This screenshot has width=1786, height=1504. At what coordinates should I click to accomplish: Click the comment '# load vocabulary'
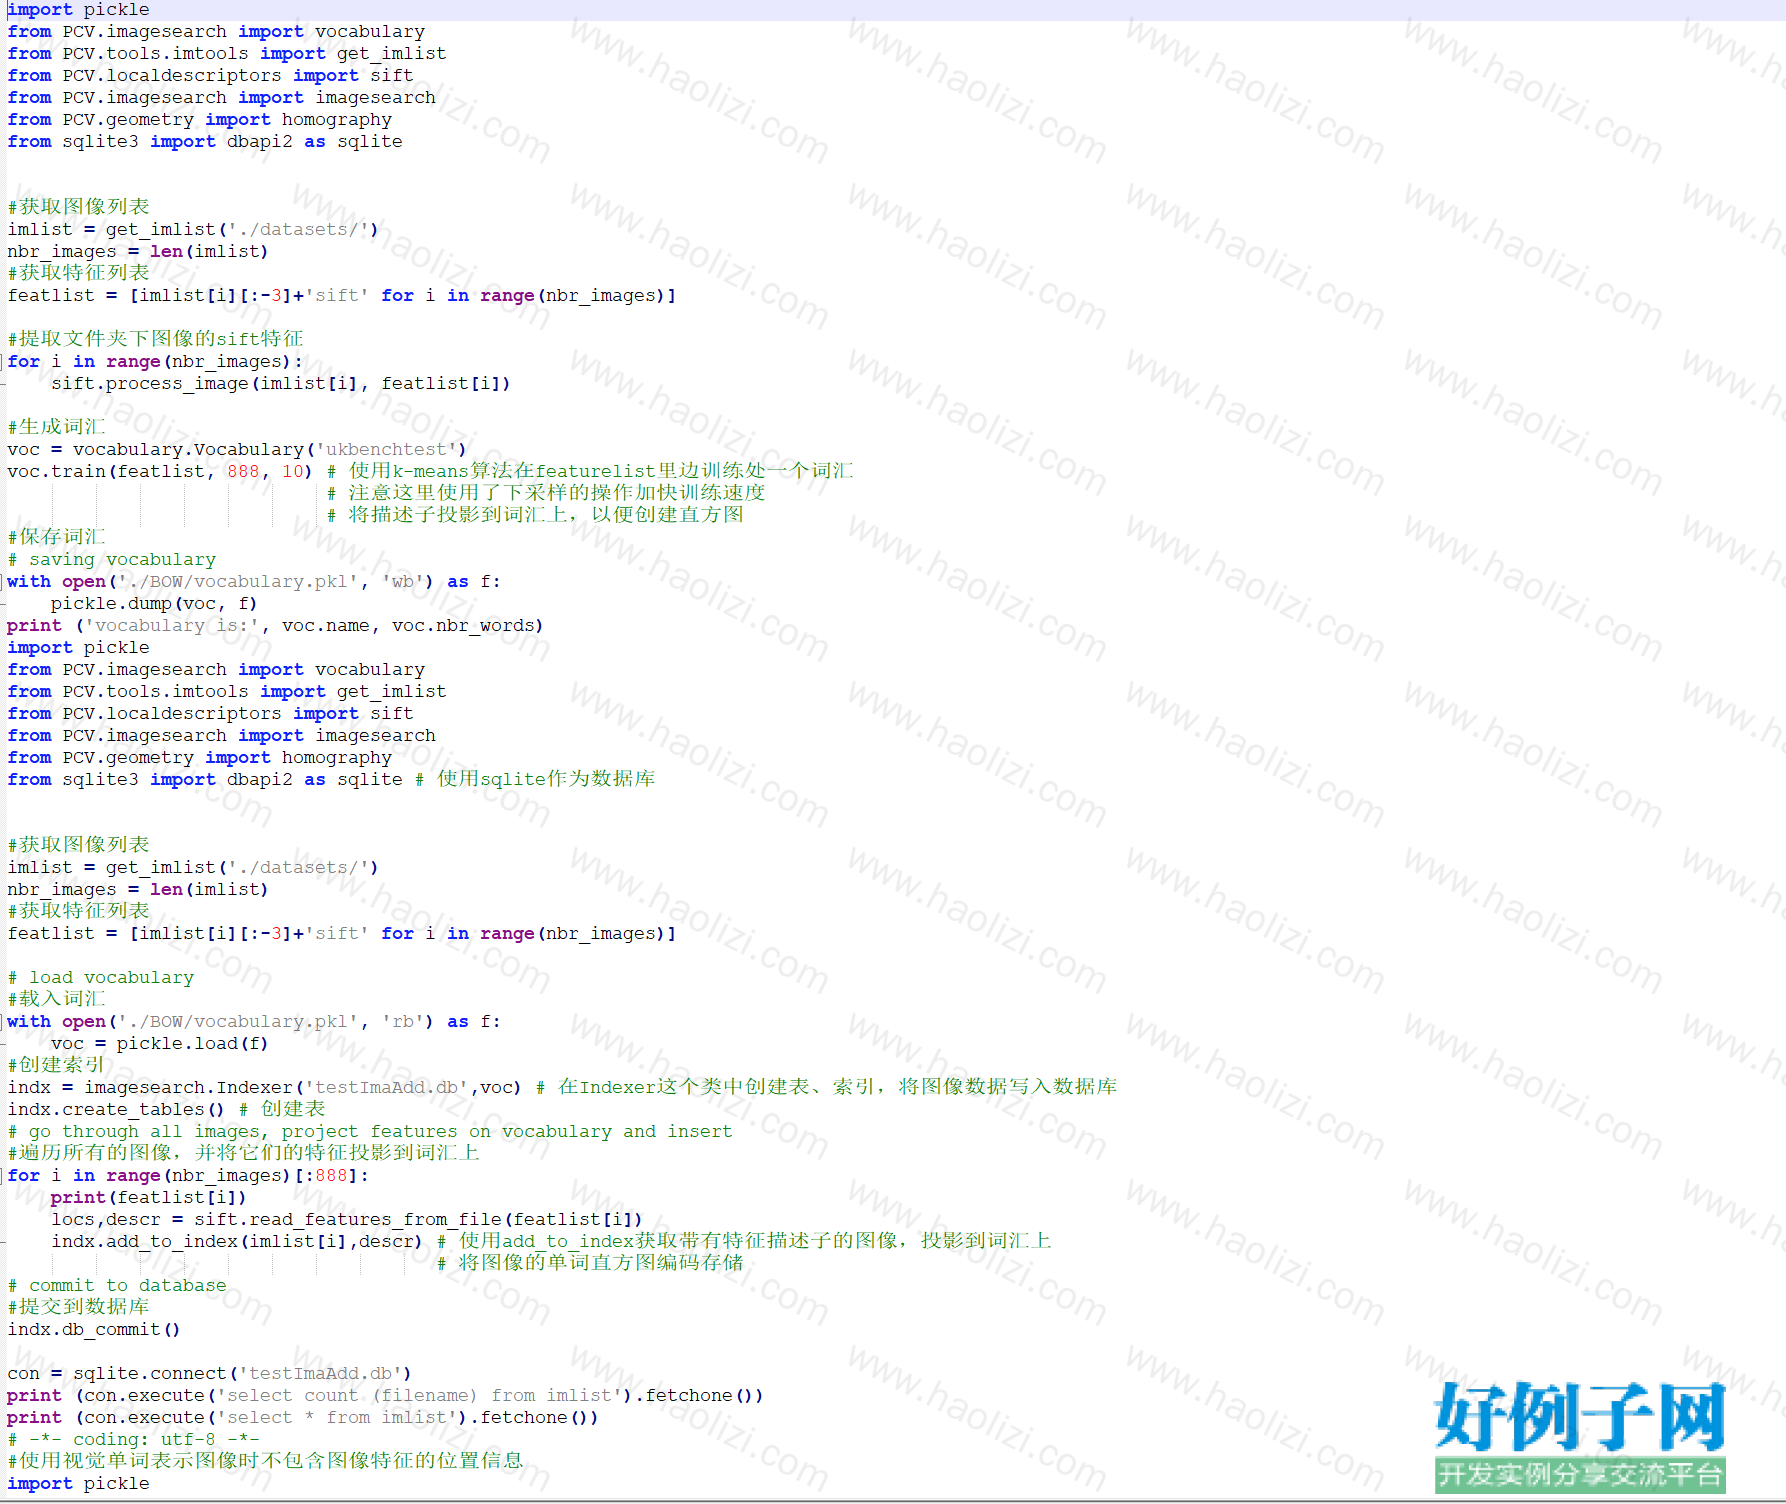100,977
